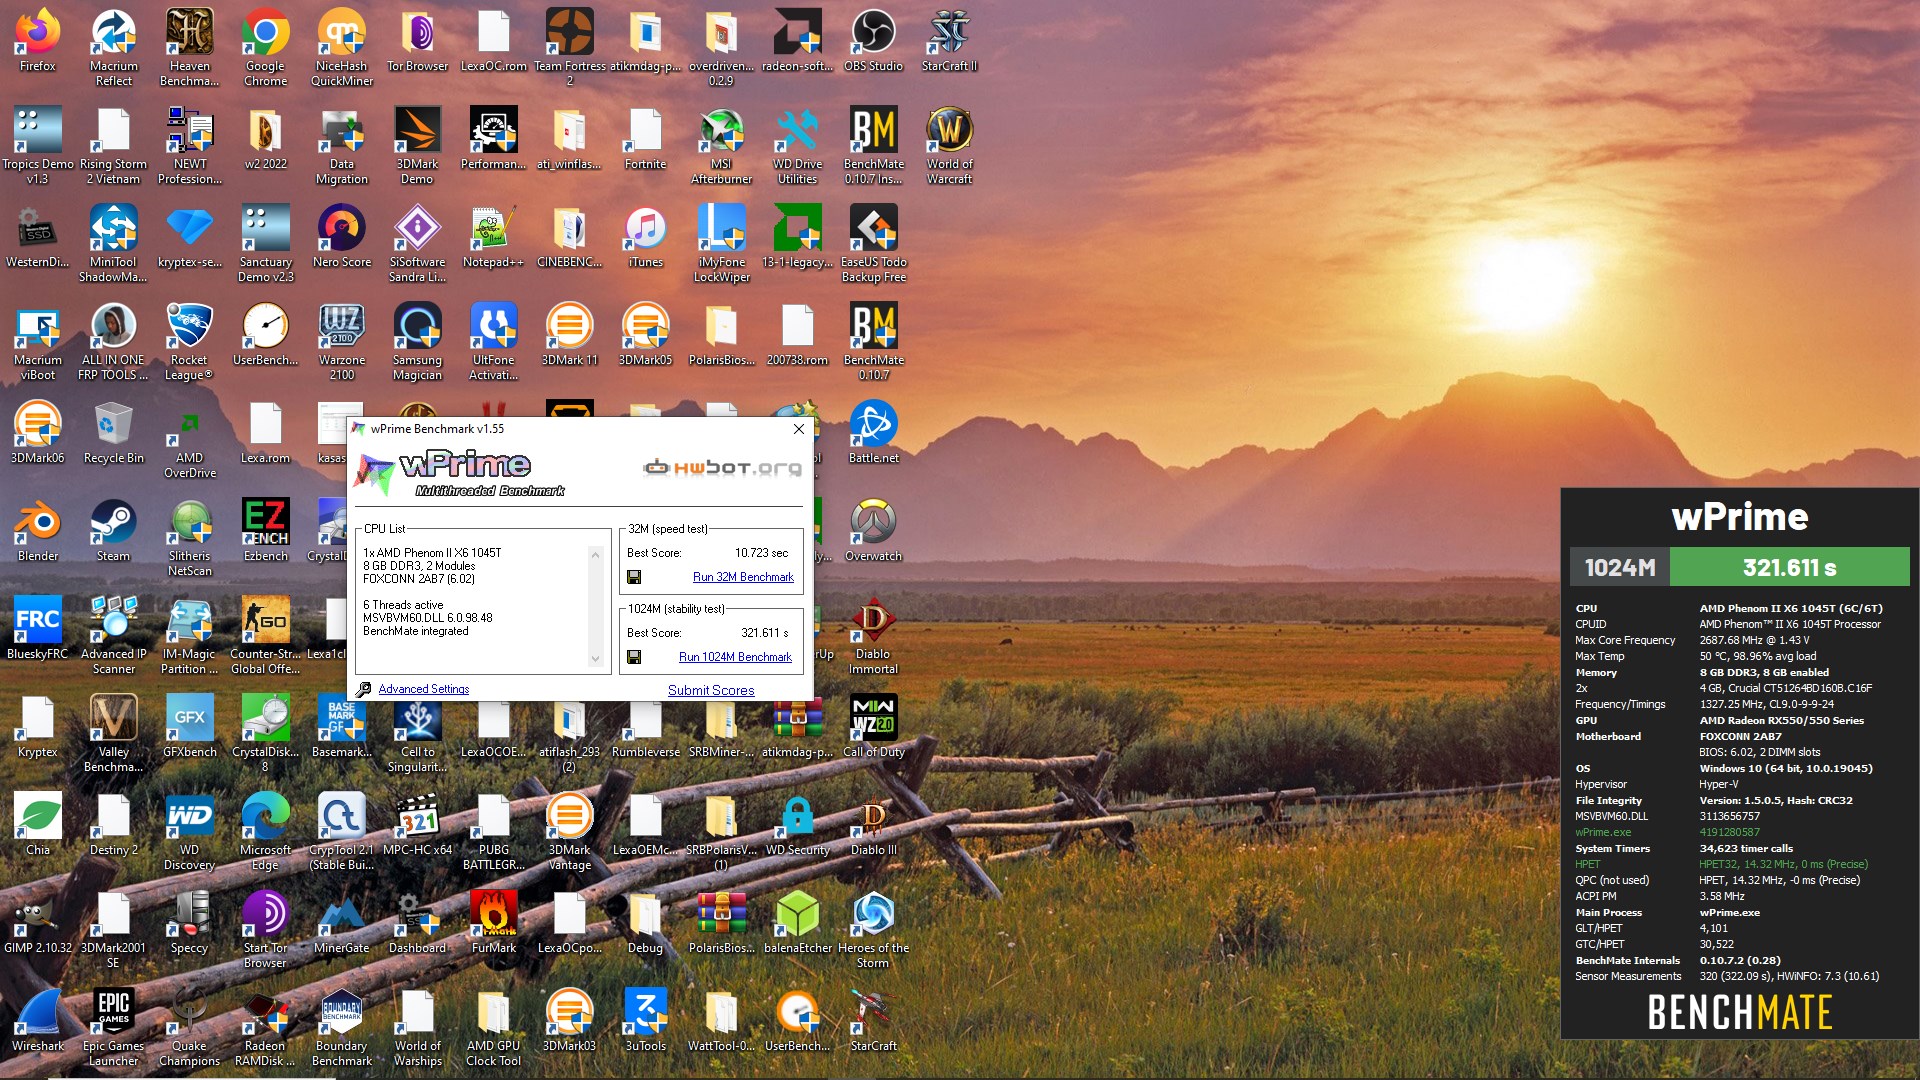Launch Counter-Strike Global Offensive icon
Screen dimensions: 1920x1080
click(x=265, y=635)
